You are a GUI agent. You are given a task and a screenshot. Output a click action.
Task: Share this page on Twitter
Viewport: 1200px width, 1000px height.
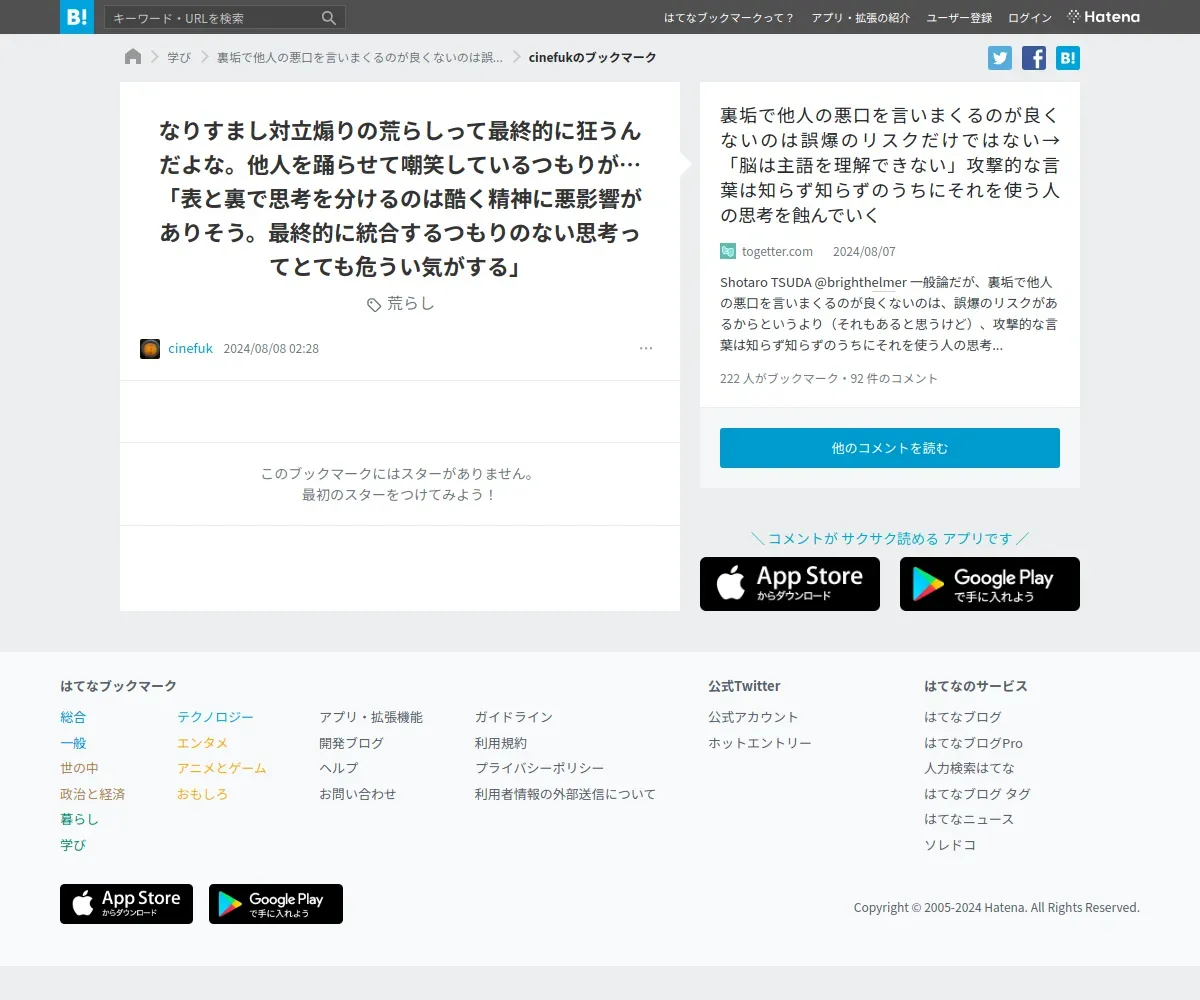point(1000,58)
